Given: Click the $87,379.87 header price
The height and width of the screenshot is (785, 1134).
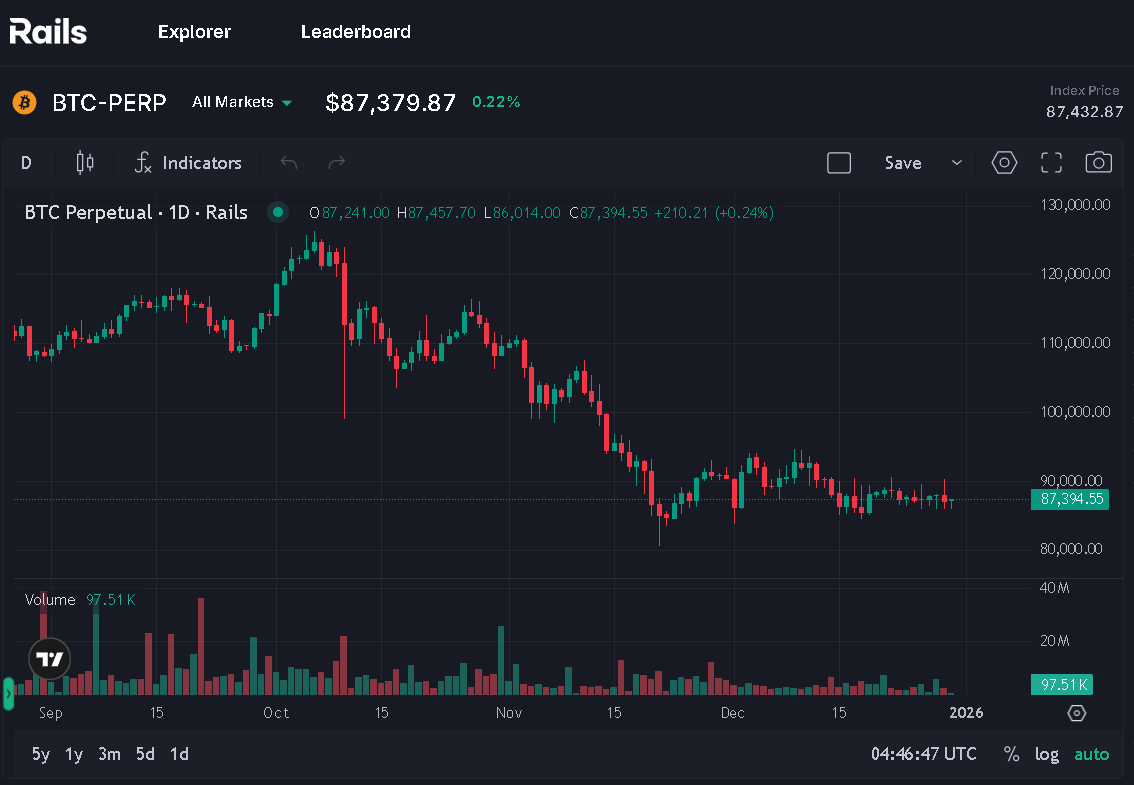Looking at the screenshot, I should [391, 102].
